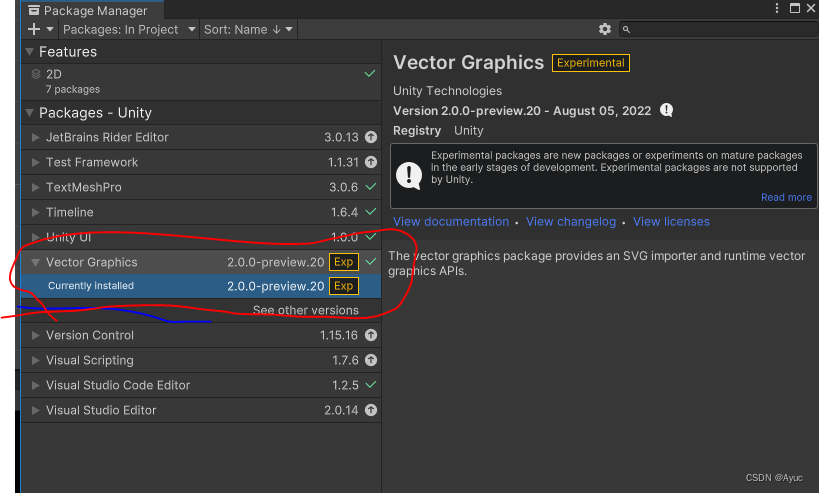This screenshot has width=819, height=493.
Task: Click update arrow icon for Visual Scripting
Action: (x=371, y=360)
